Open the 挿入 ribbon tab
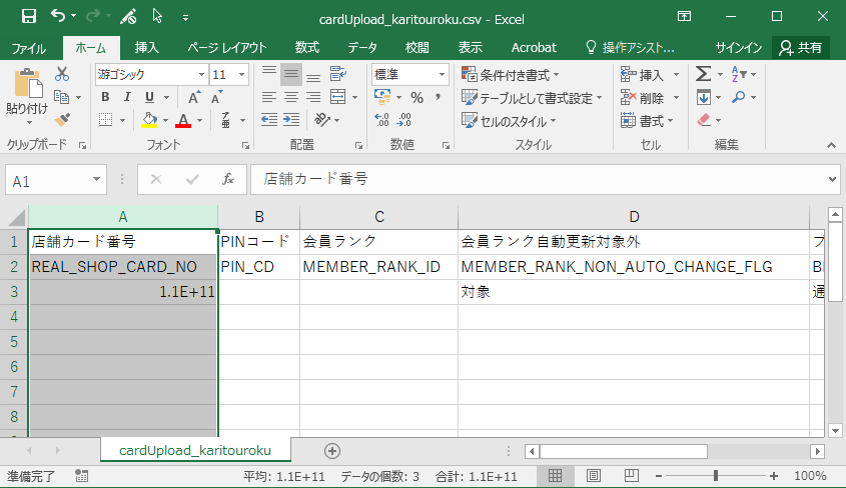The height and width of the screenshot is (488, 846). 147,47
